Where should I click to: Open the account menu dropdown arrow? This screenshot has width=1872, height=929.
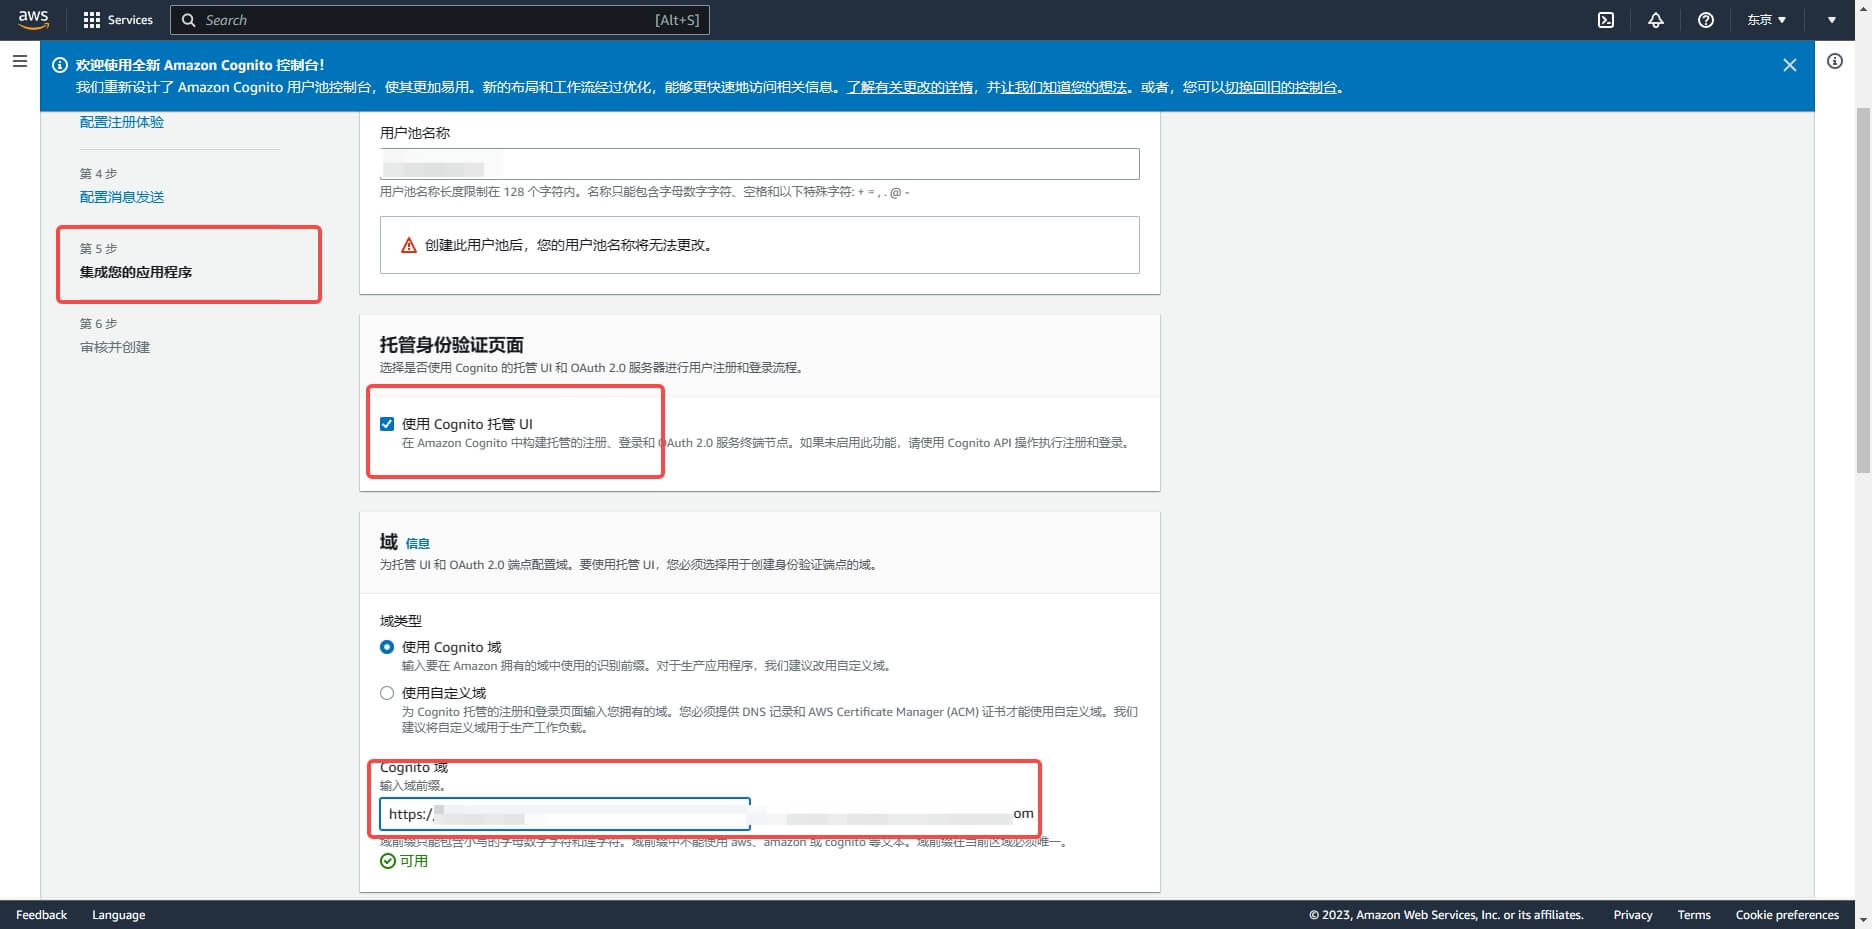click(x=1832, y=20)
